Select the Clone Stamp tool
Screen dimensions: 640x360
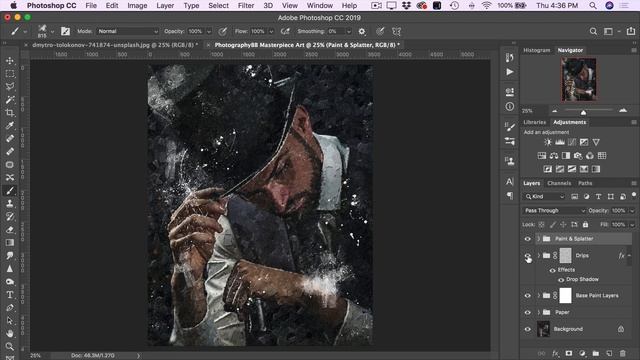(x=10, y=204)
